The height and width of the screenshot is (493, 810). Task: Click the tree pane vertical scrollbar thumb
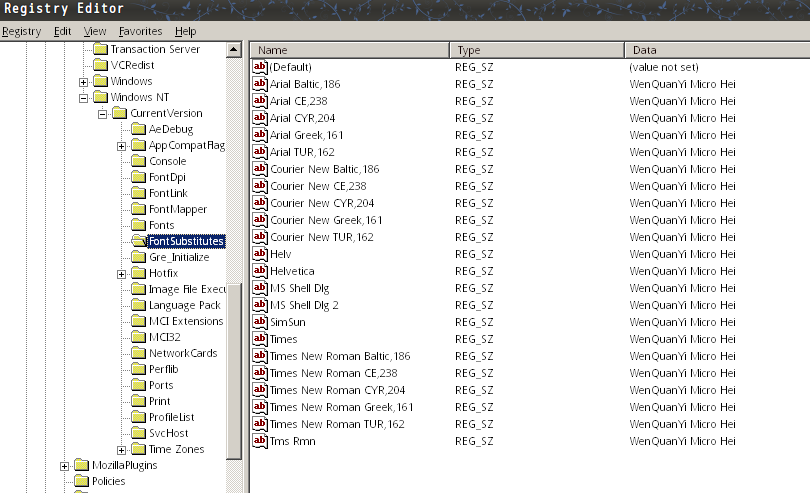(x=234, y=371)
